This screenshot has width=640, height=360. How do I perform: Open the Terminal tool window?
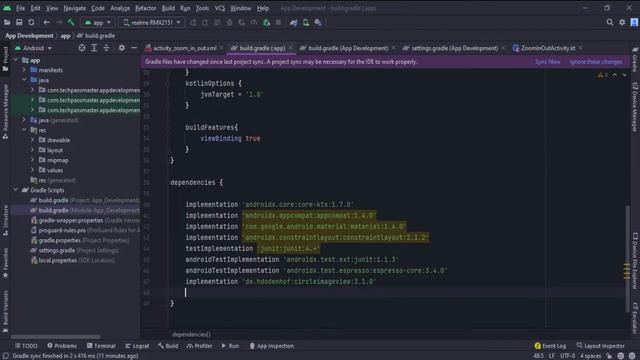point(101,346)
